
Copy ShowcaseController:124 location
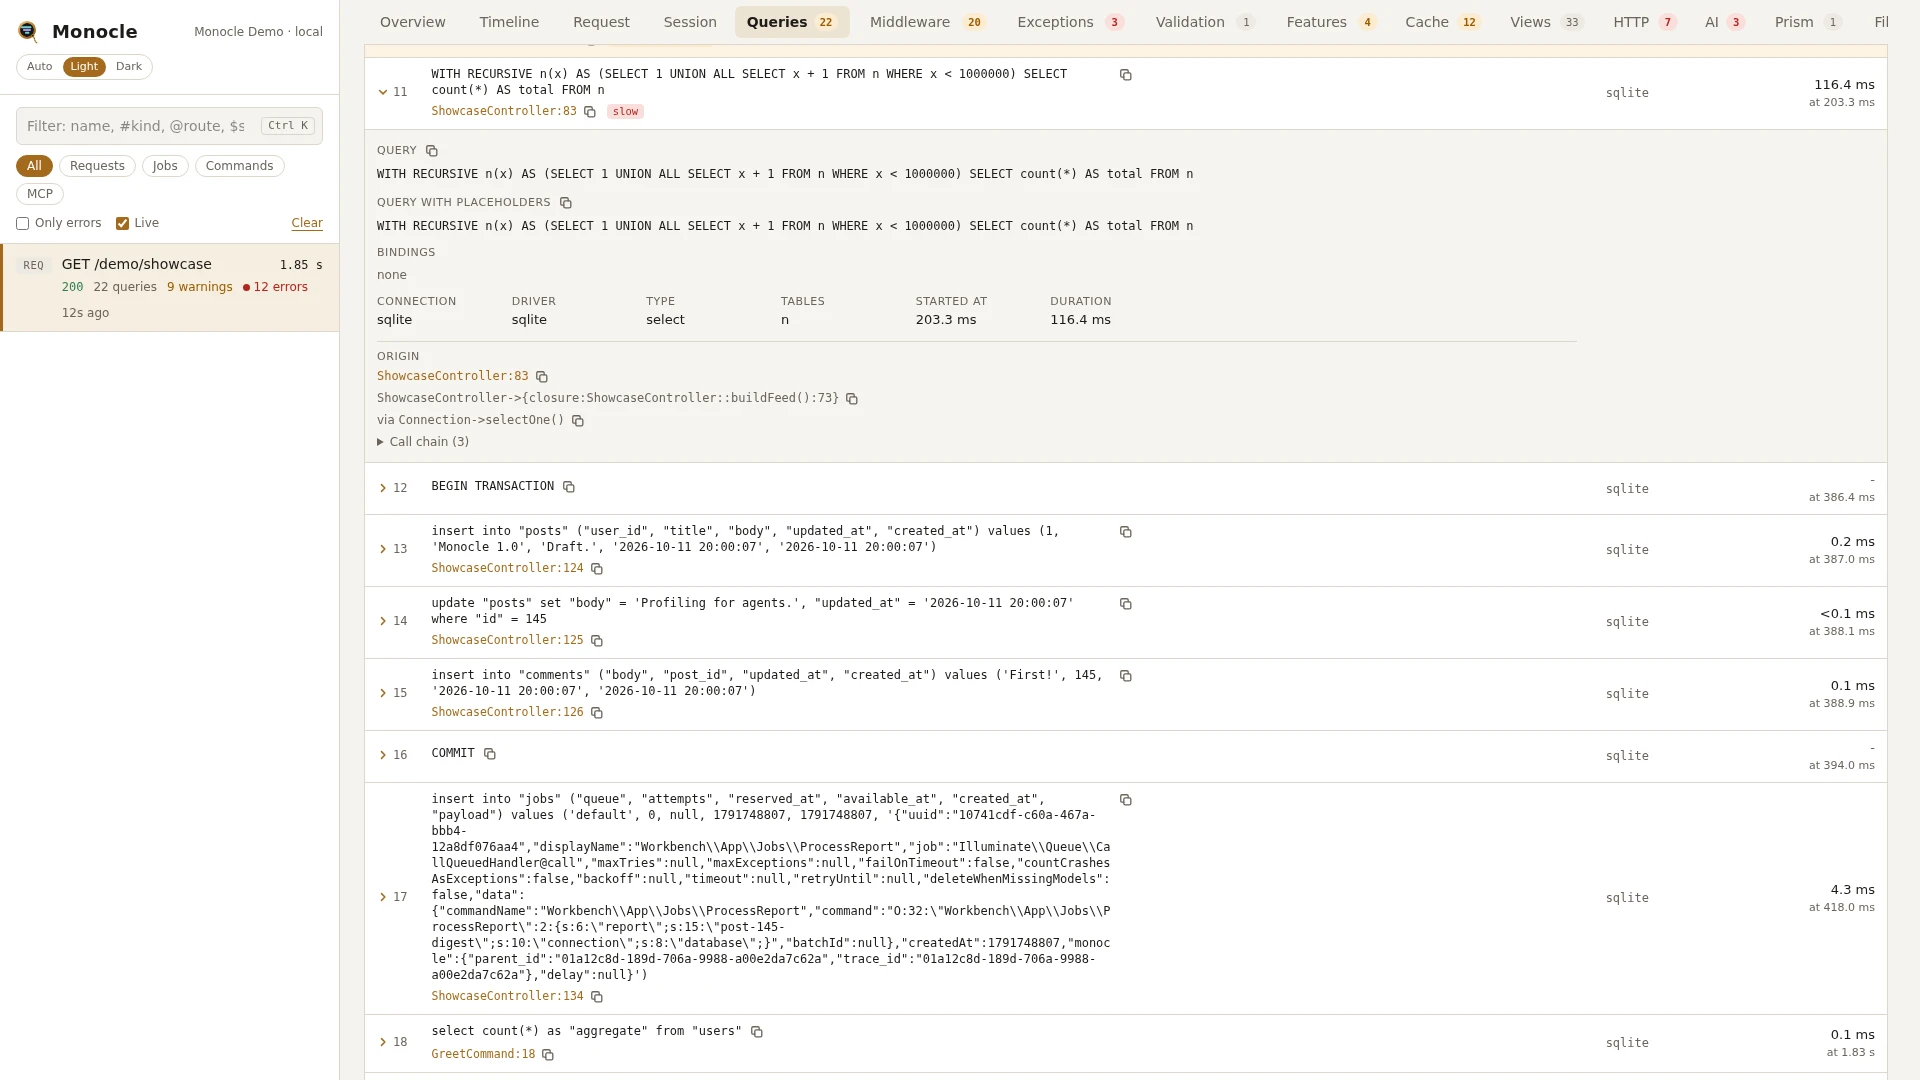[x=597, y=569]
